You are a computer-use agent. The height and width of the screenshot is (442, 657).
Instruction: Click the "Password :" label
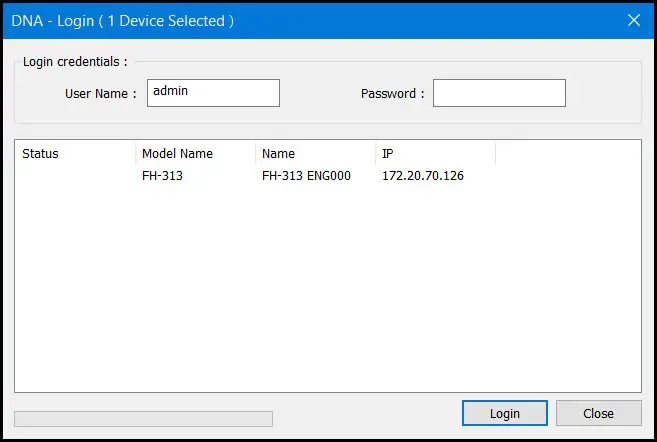point(392,94)
